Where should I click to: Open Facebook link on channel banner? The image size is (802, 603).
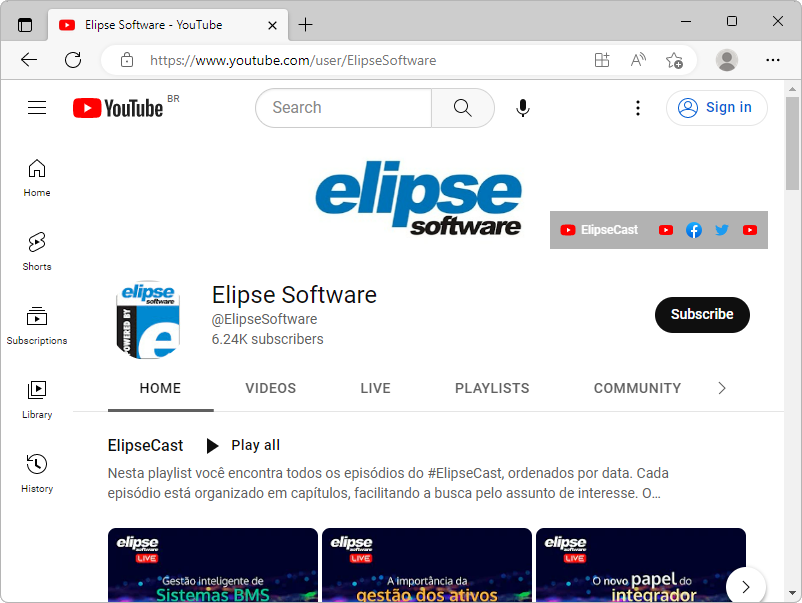(x=694, y=230)
